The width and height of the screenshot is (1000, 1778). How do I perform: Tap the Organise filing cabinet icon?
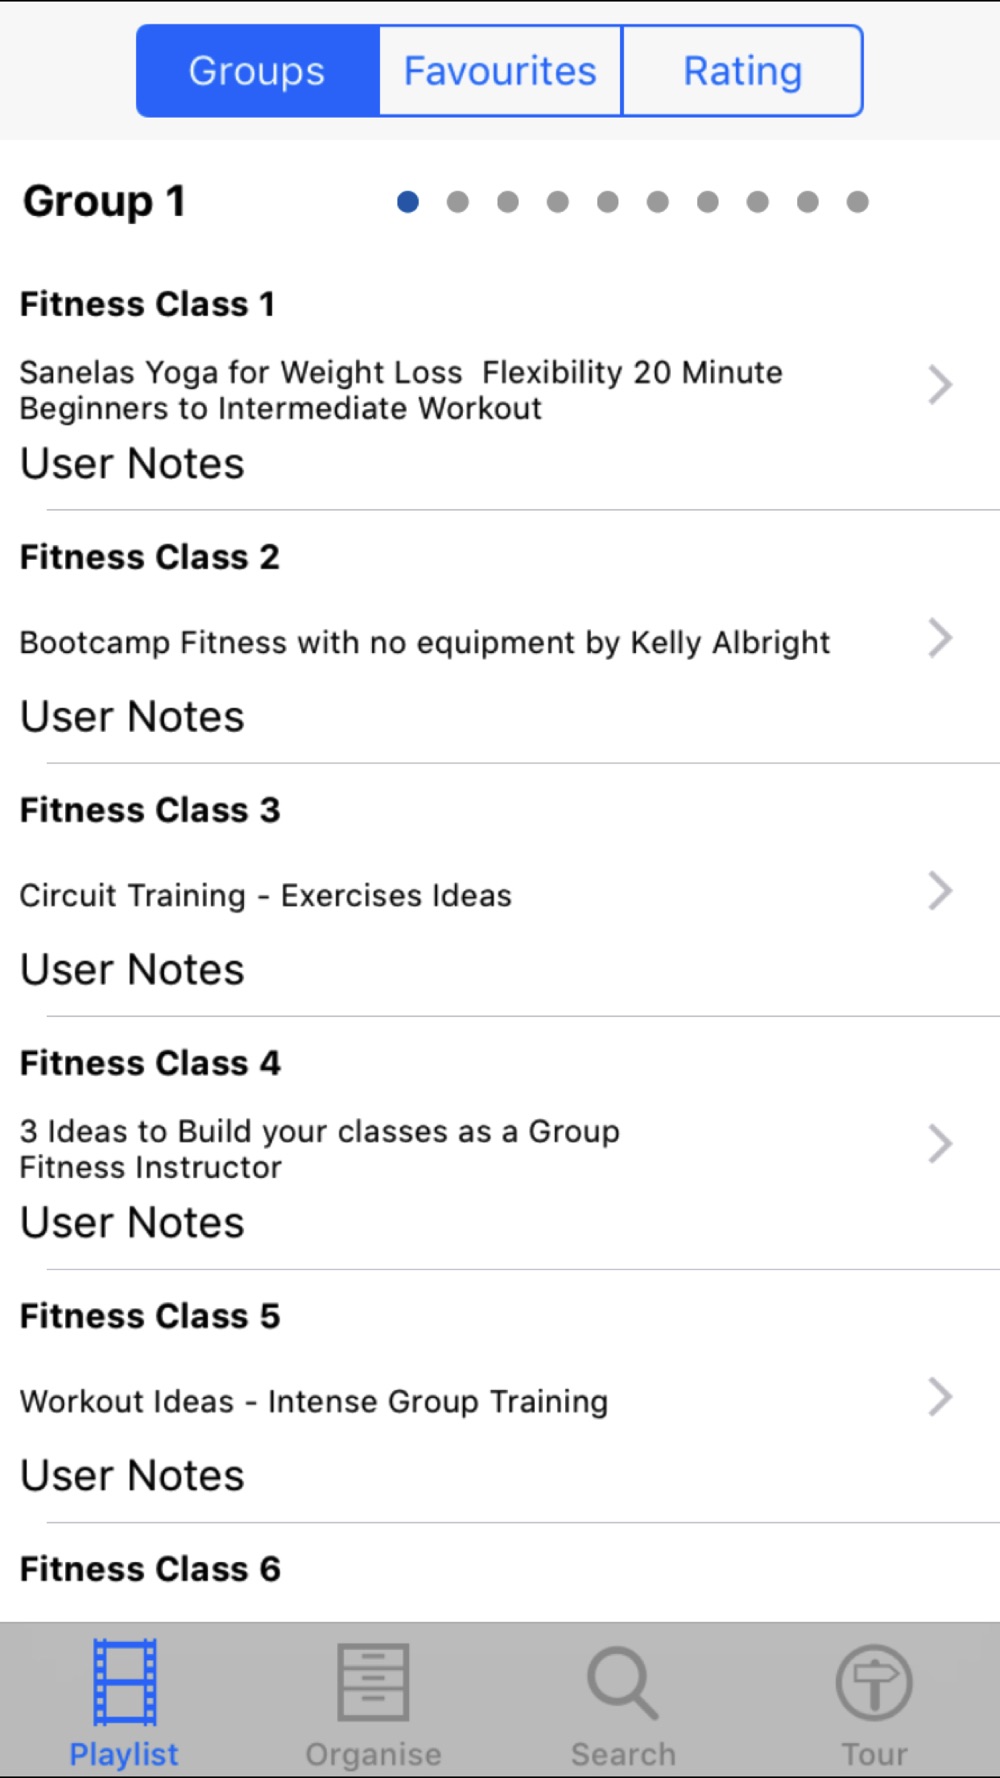click(373, 1683)
